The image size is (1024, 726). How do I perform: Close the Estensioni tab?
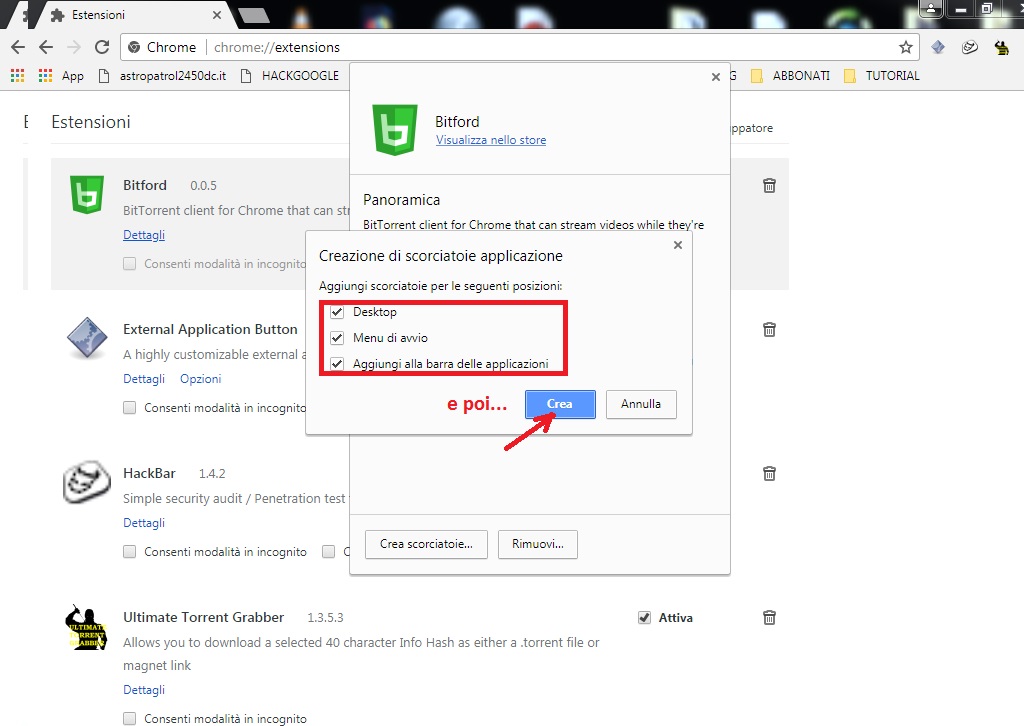217,14
